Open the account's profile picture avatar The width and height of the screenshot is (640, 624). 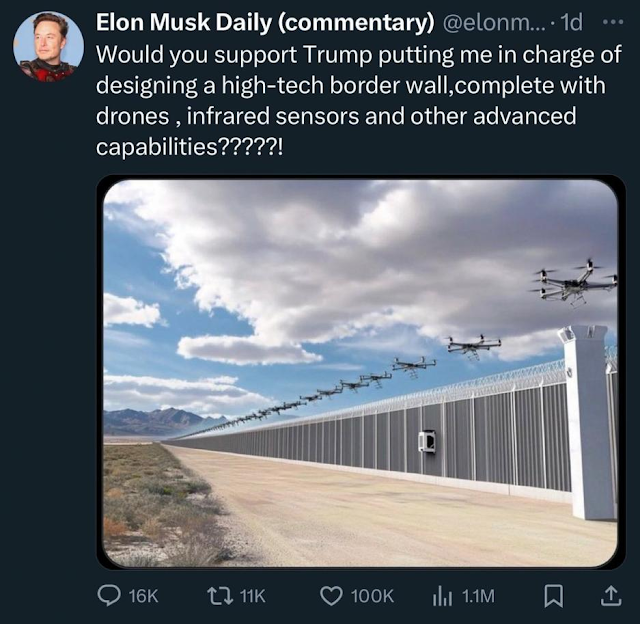[x=49, y=47]
